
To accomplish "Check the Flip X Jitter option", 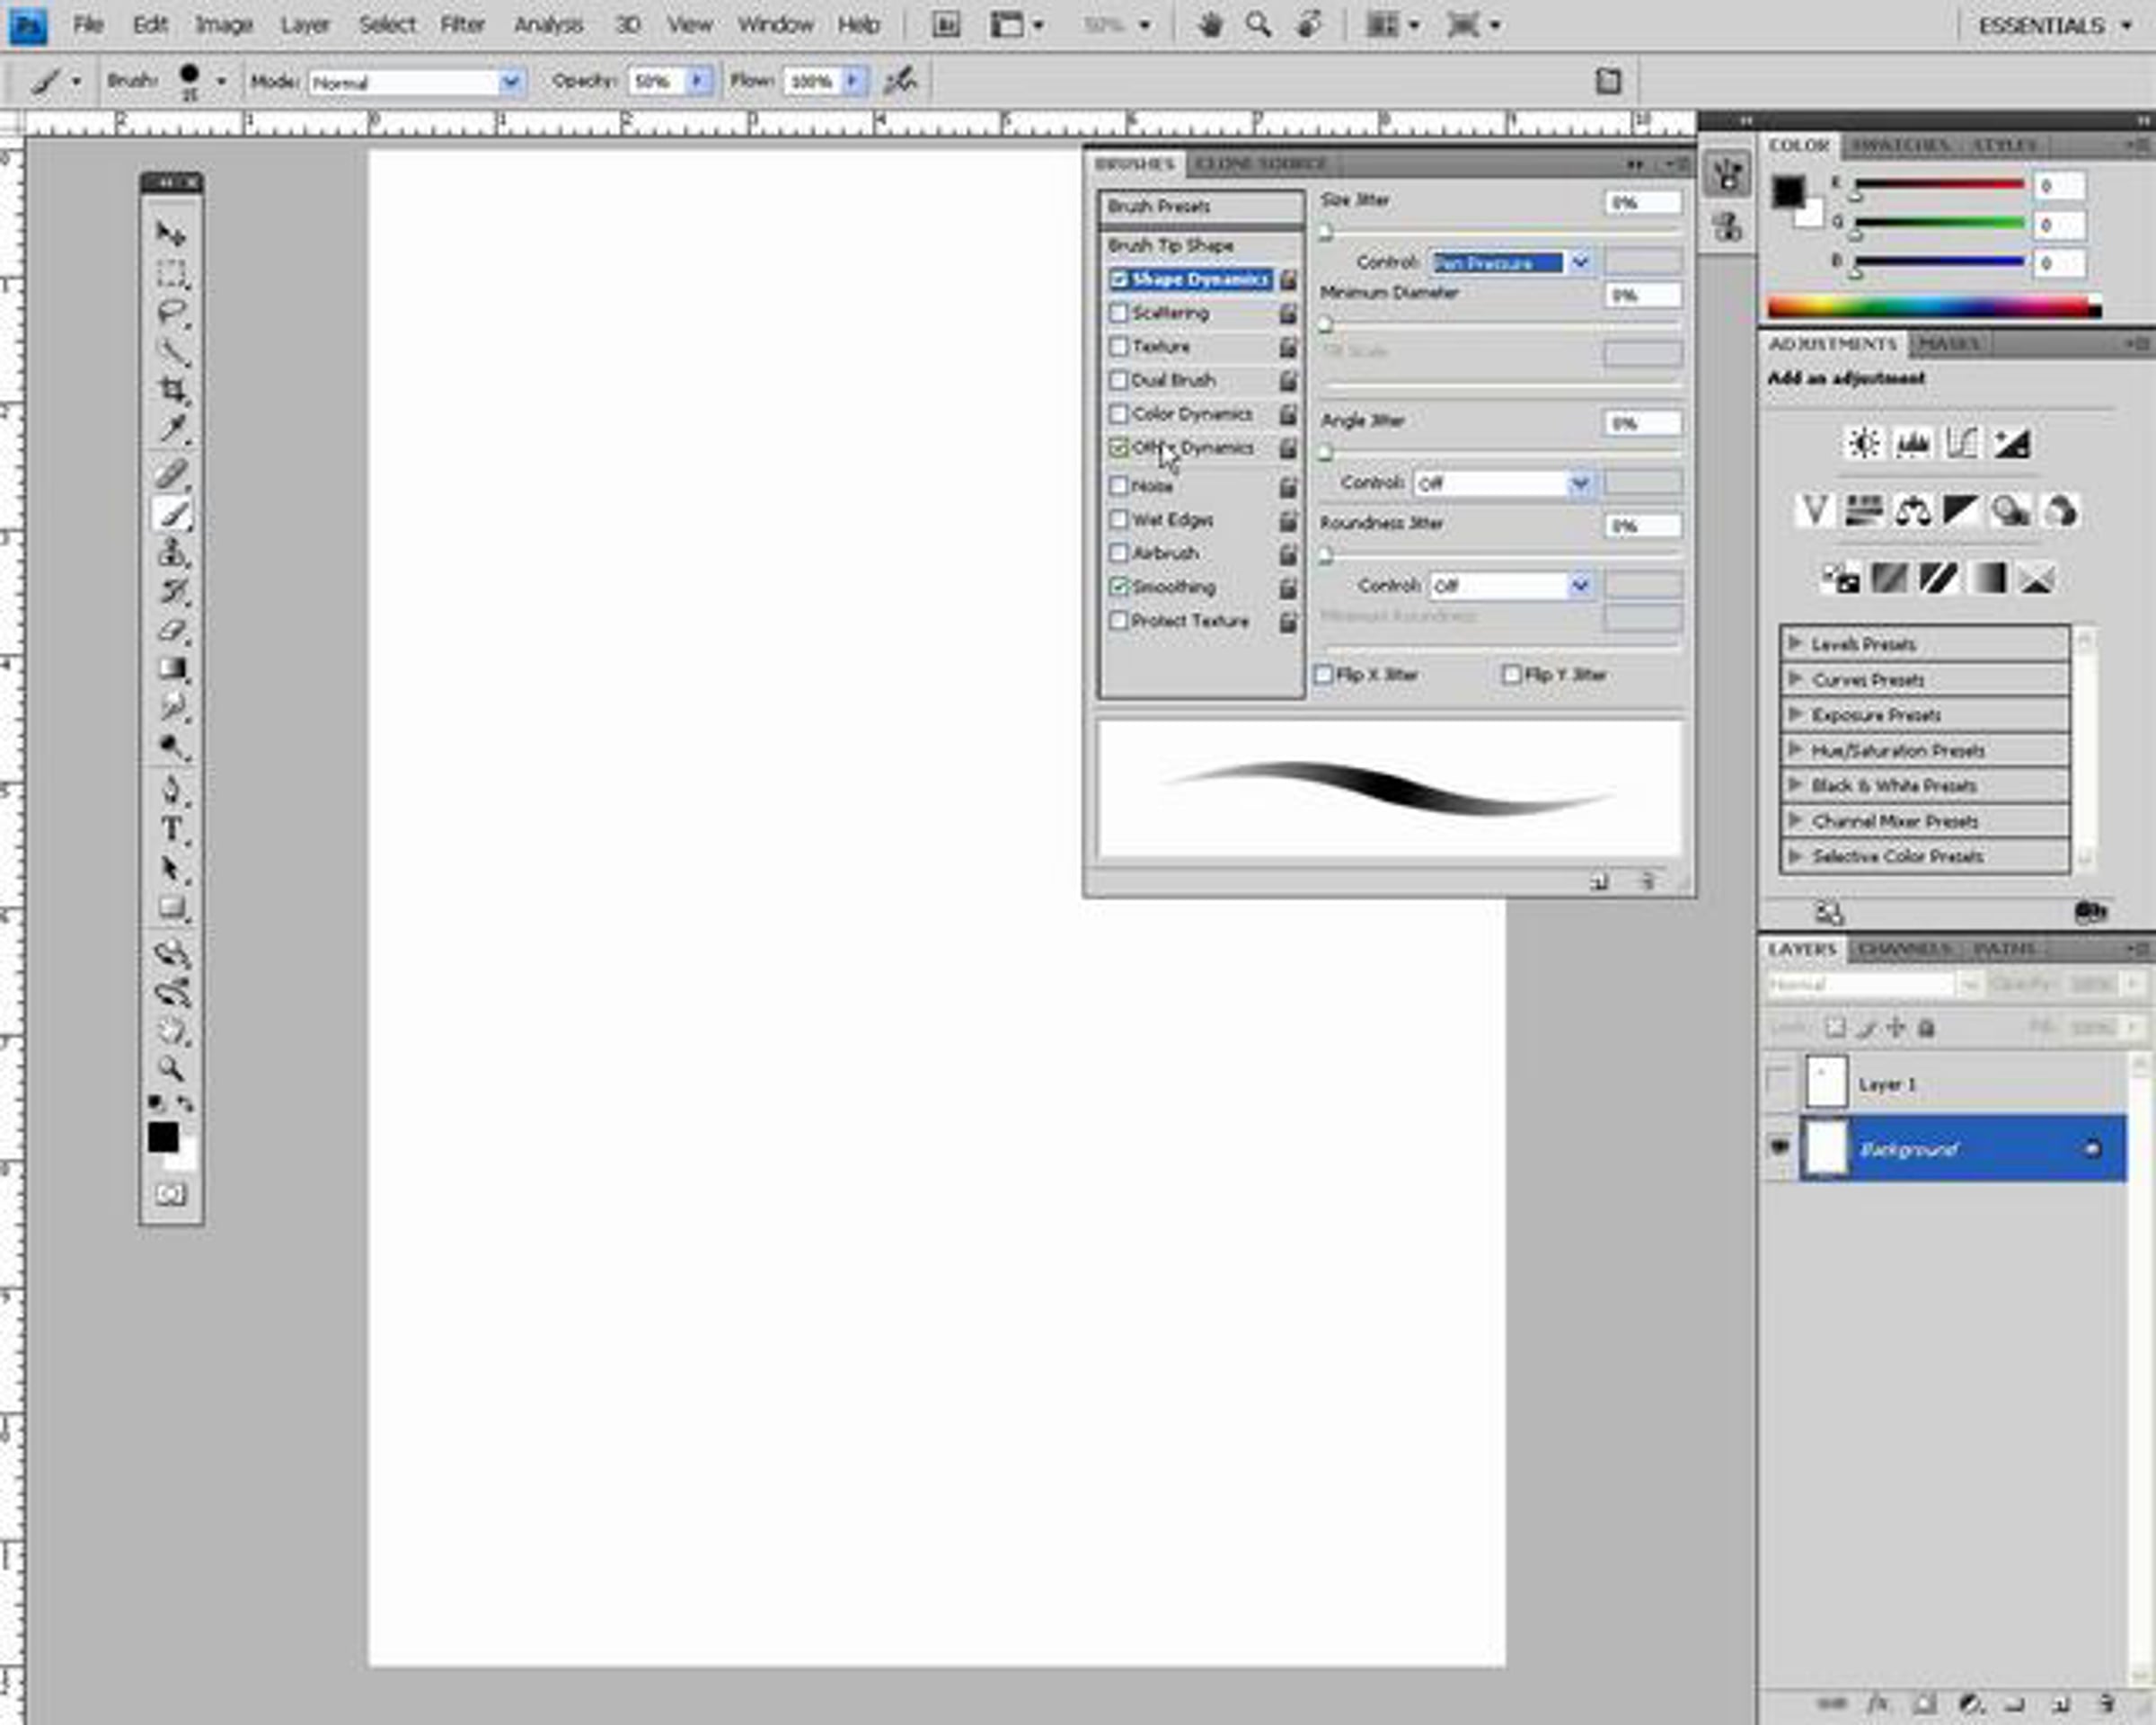I will pyautogui.click(x=1324, y=675).
